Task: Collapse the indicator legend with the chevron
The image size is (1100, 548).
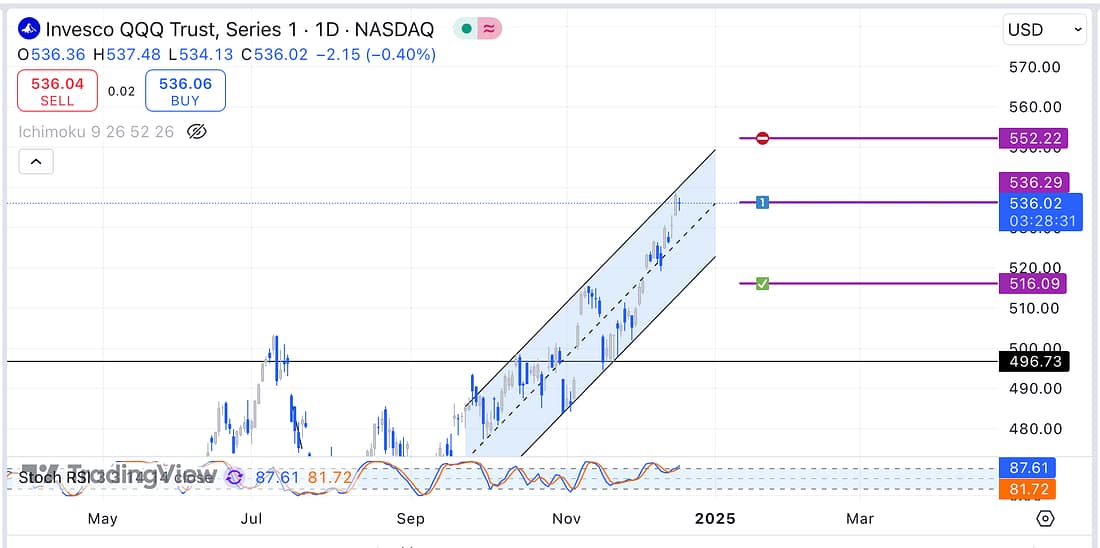Action: click(35, 161)
